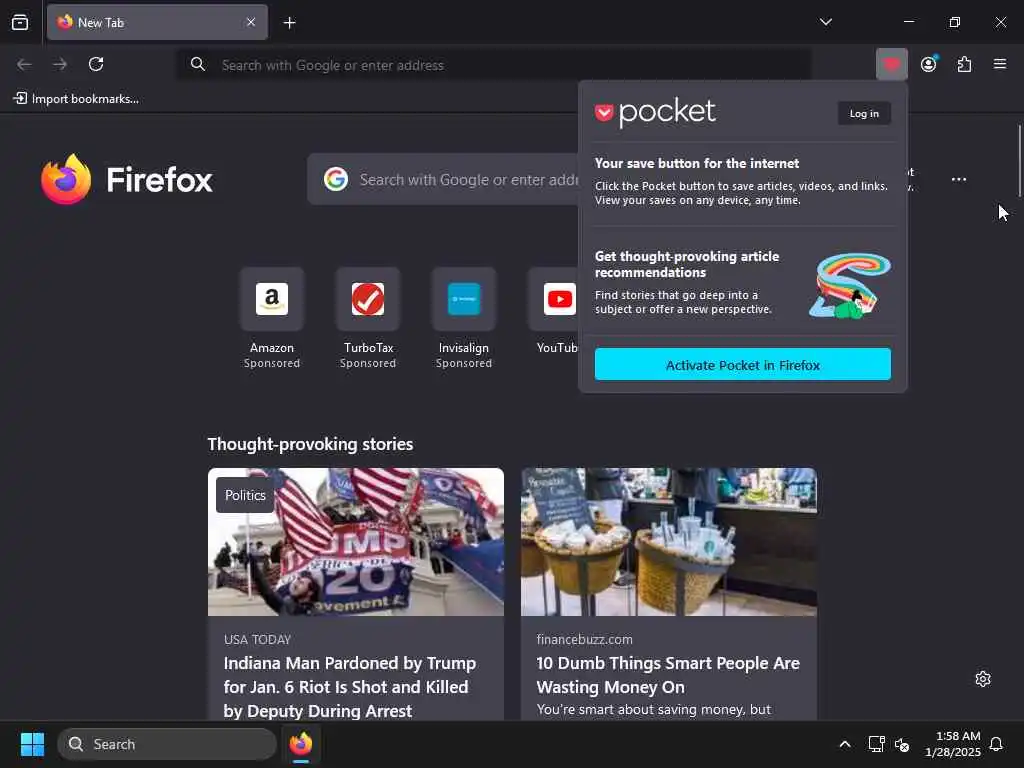Click Import bookmarks link
This screenshot has width=1024, height=768.
point(76,99)
